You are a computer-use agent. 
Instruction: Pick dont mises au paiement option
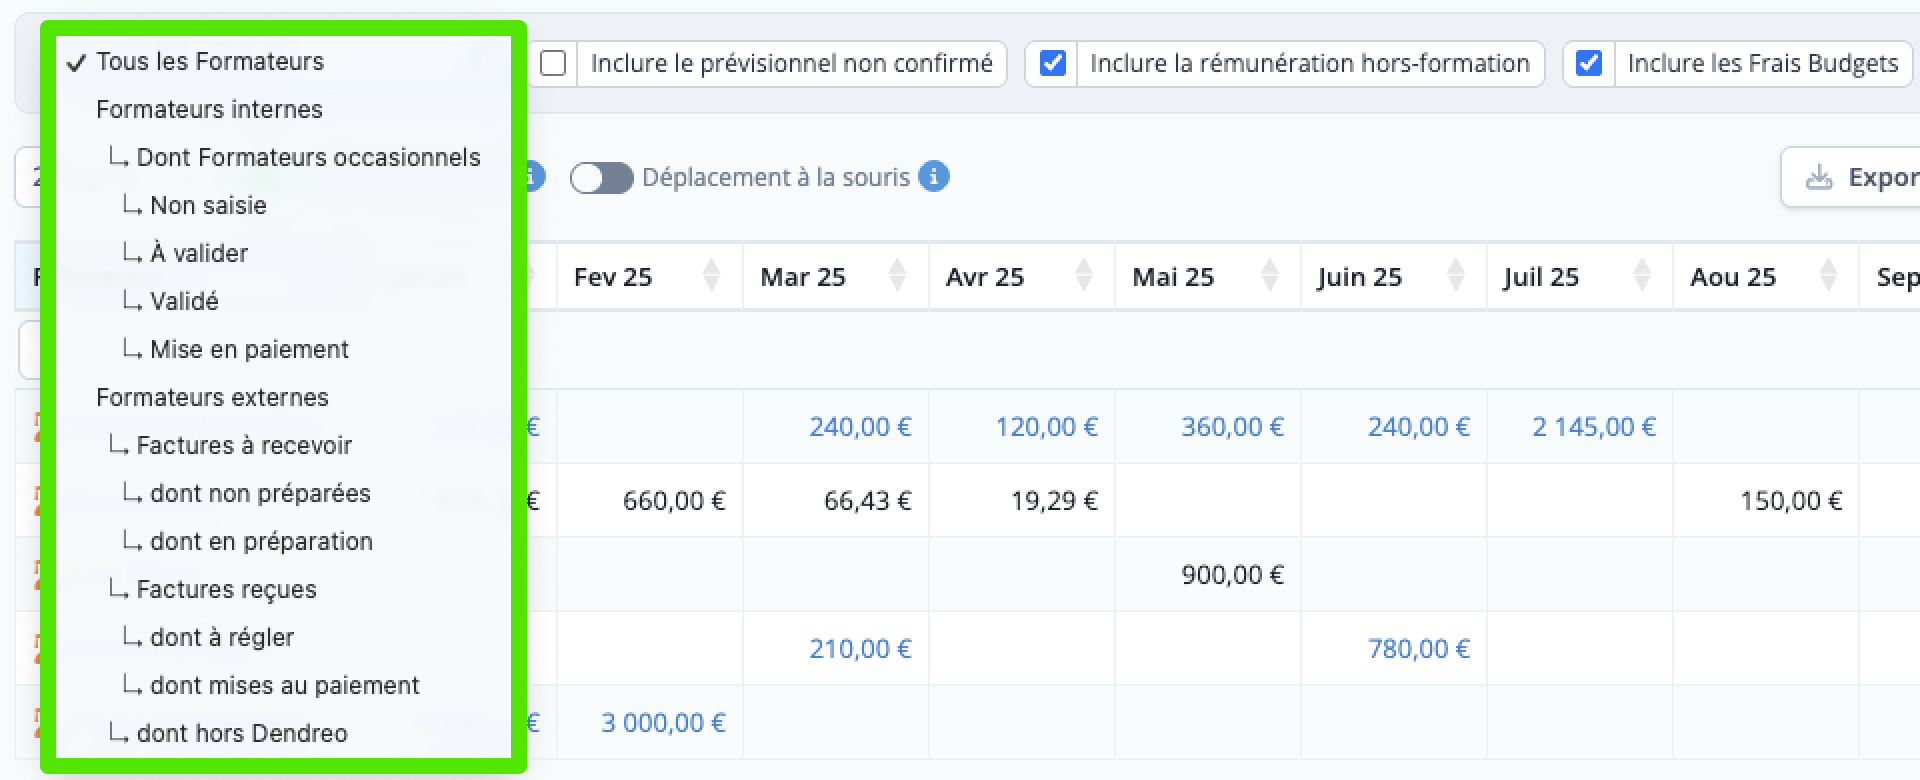tap(283, 685)
